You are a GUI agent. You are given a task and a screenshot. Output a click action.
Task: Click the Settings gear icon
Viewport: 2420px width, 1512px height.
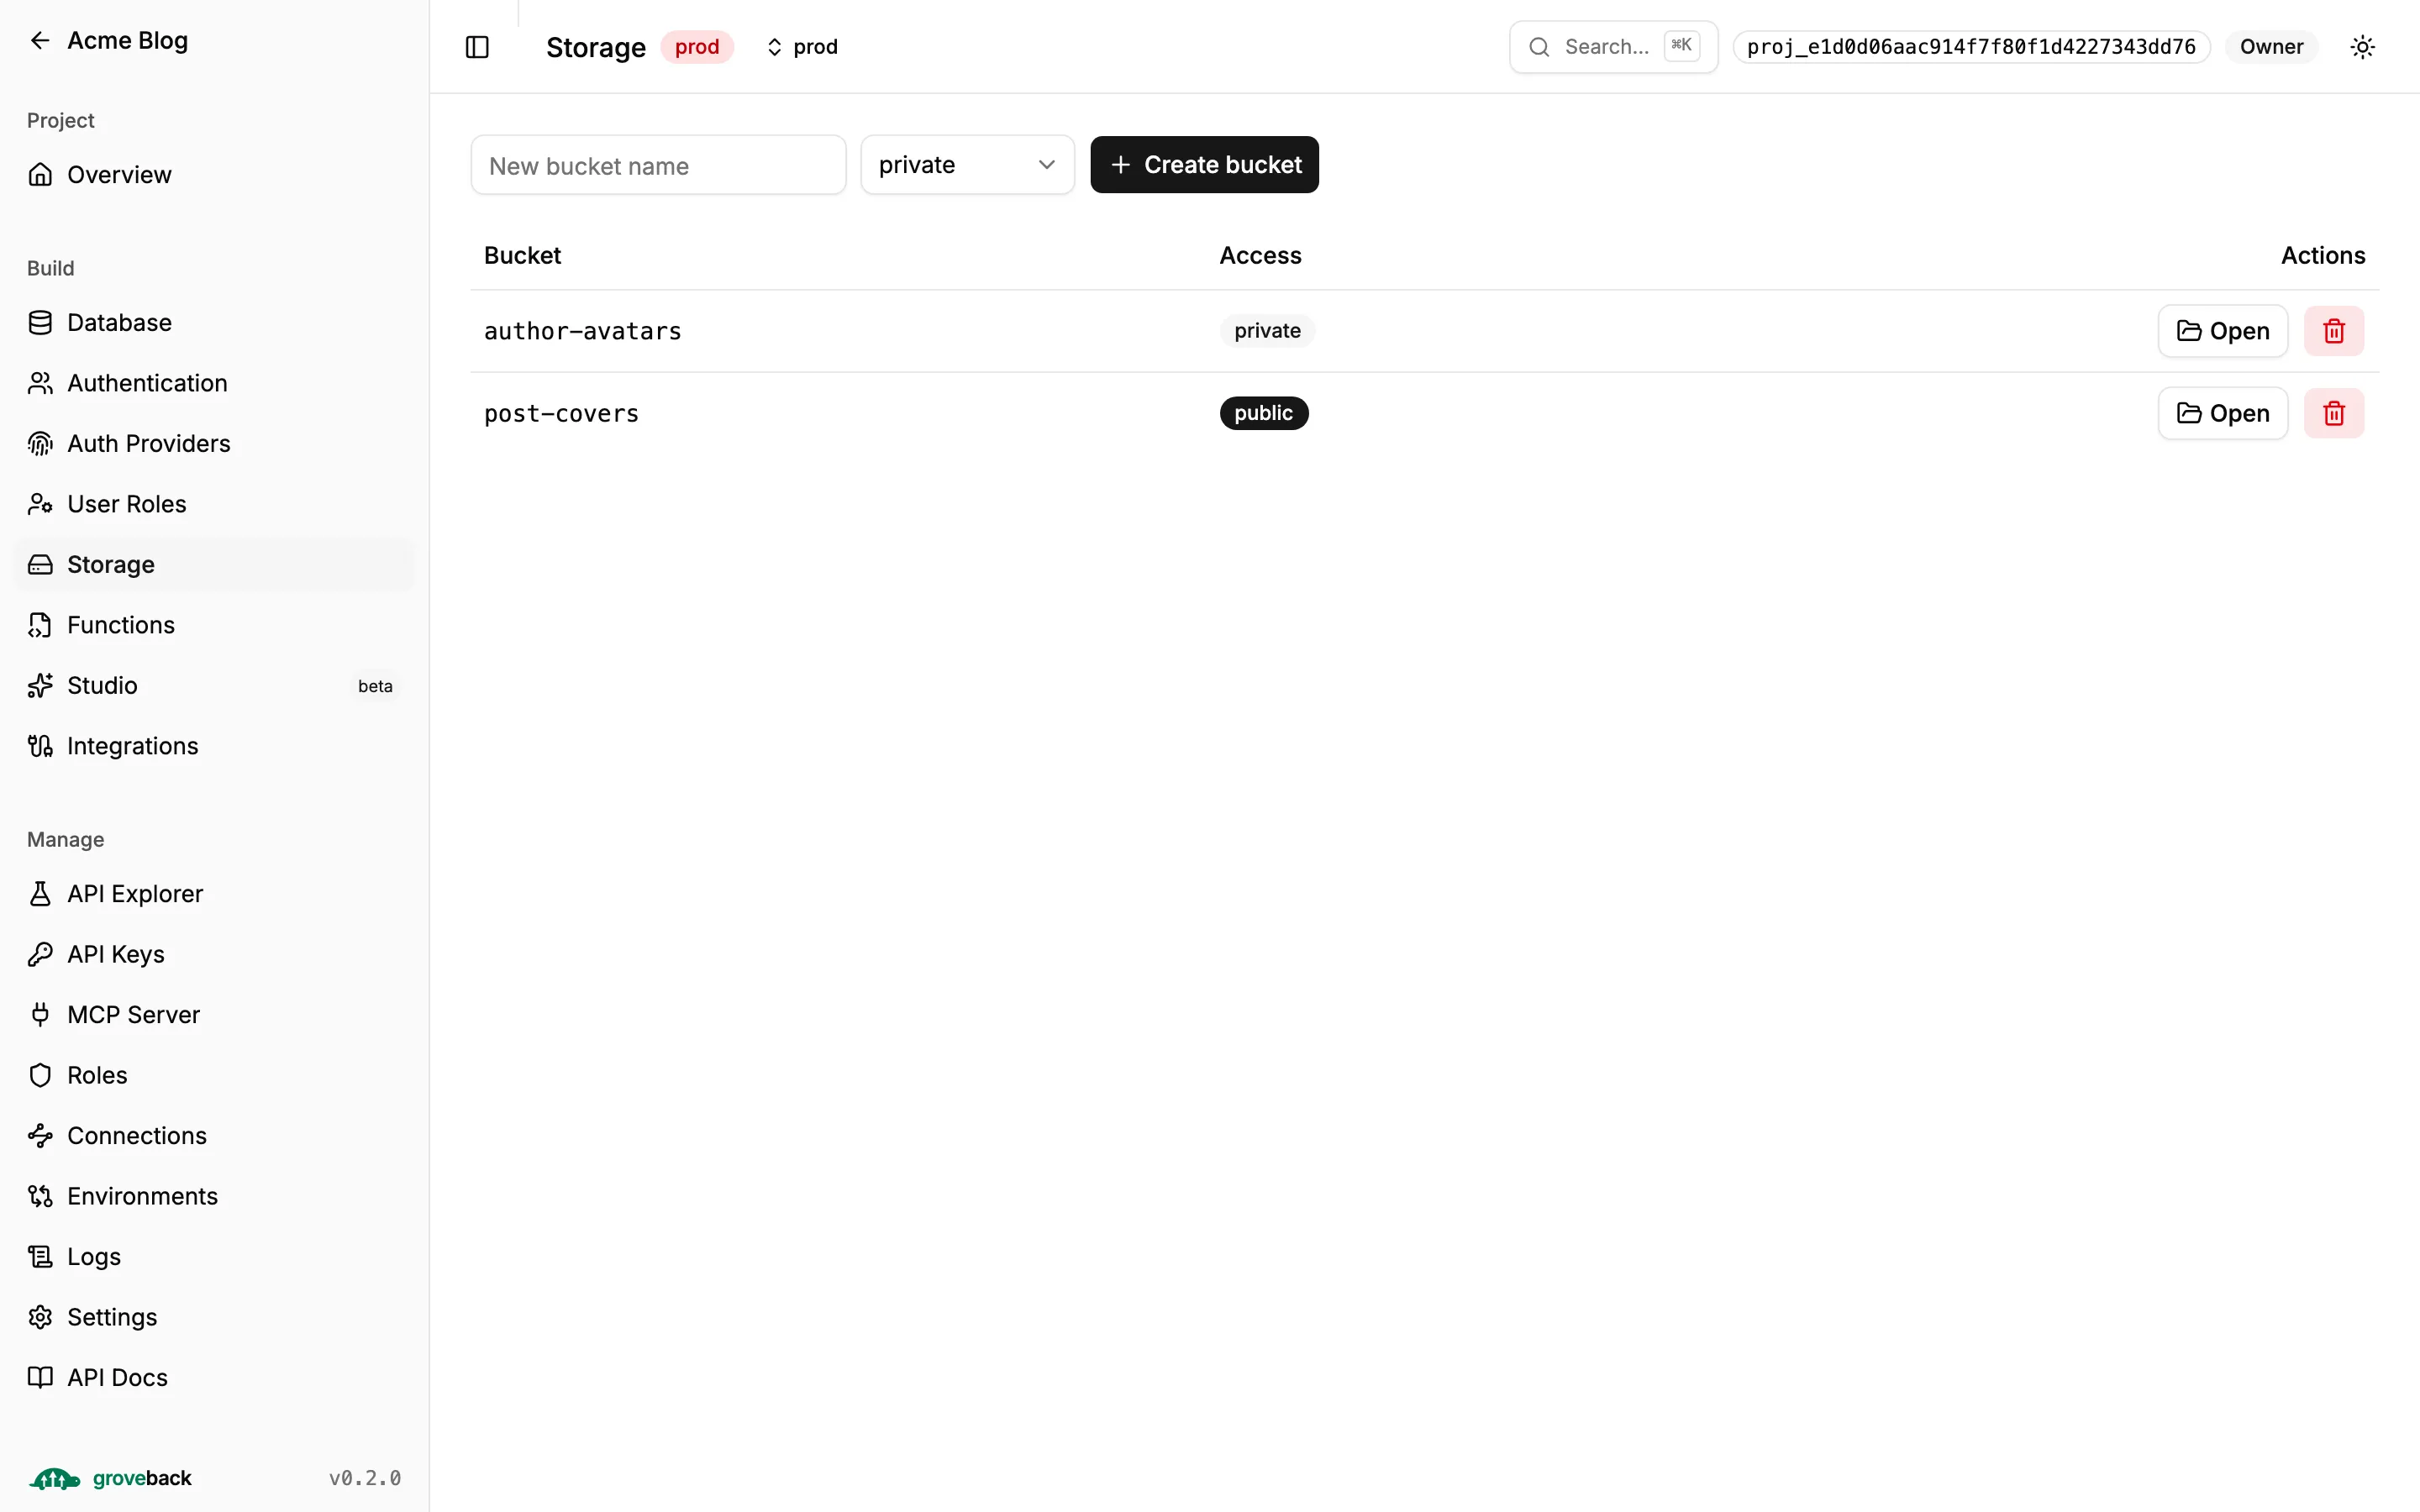coord(40,1317)
